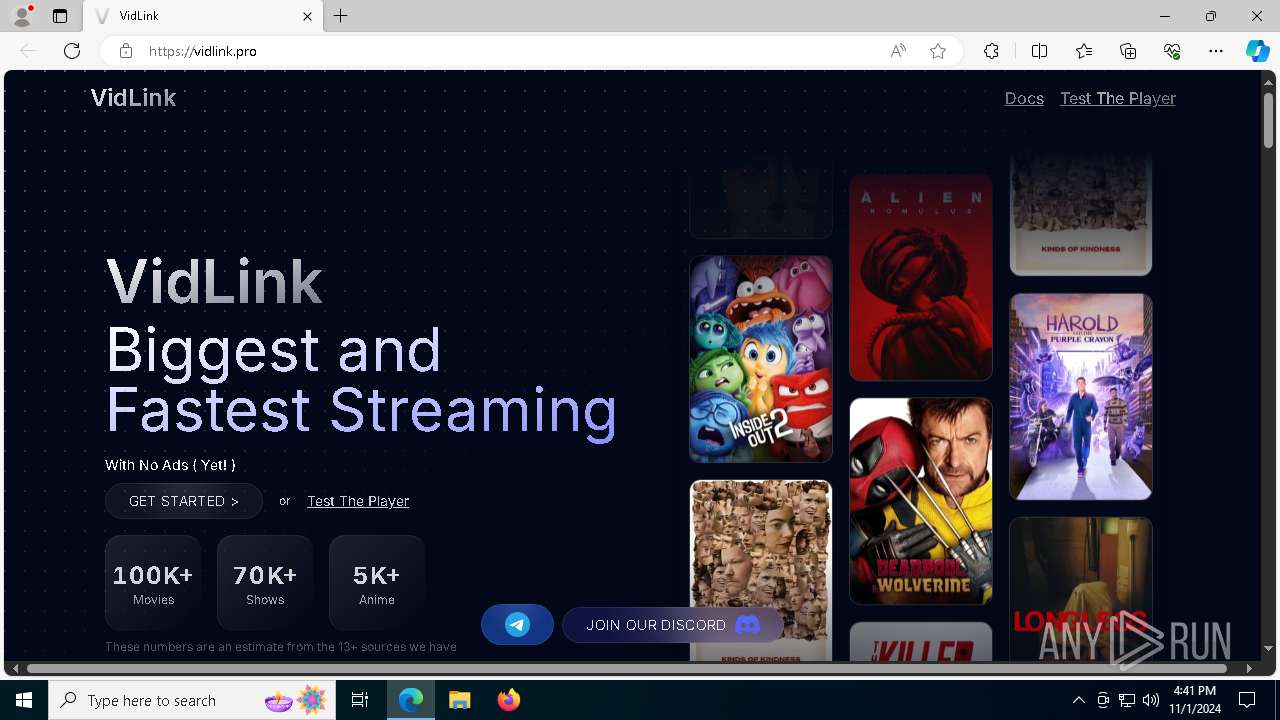
Task: Open the volume control tray icon
Action: [1151, 700]
